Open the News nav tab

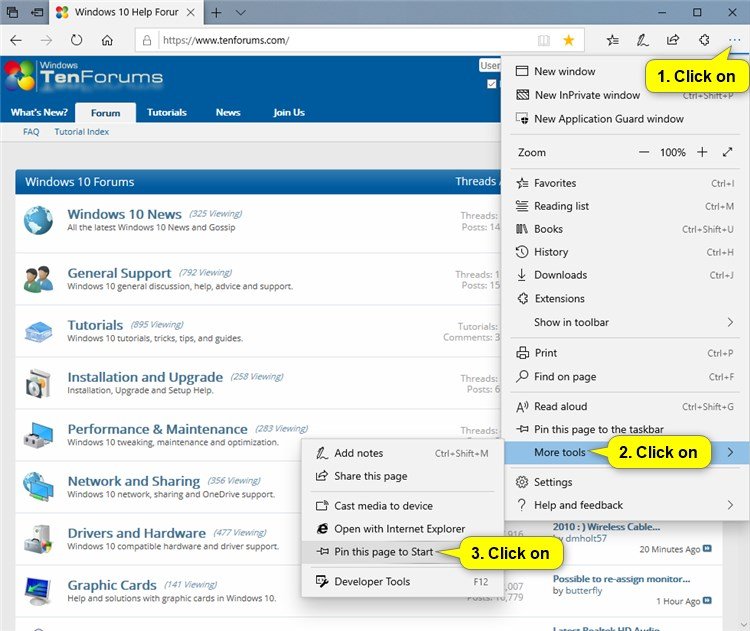[x=228, y=112]
